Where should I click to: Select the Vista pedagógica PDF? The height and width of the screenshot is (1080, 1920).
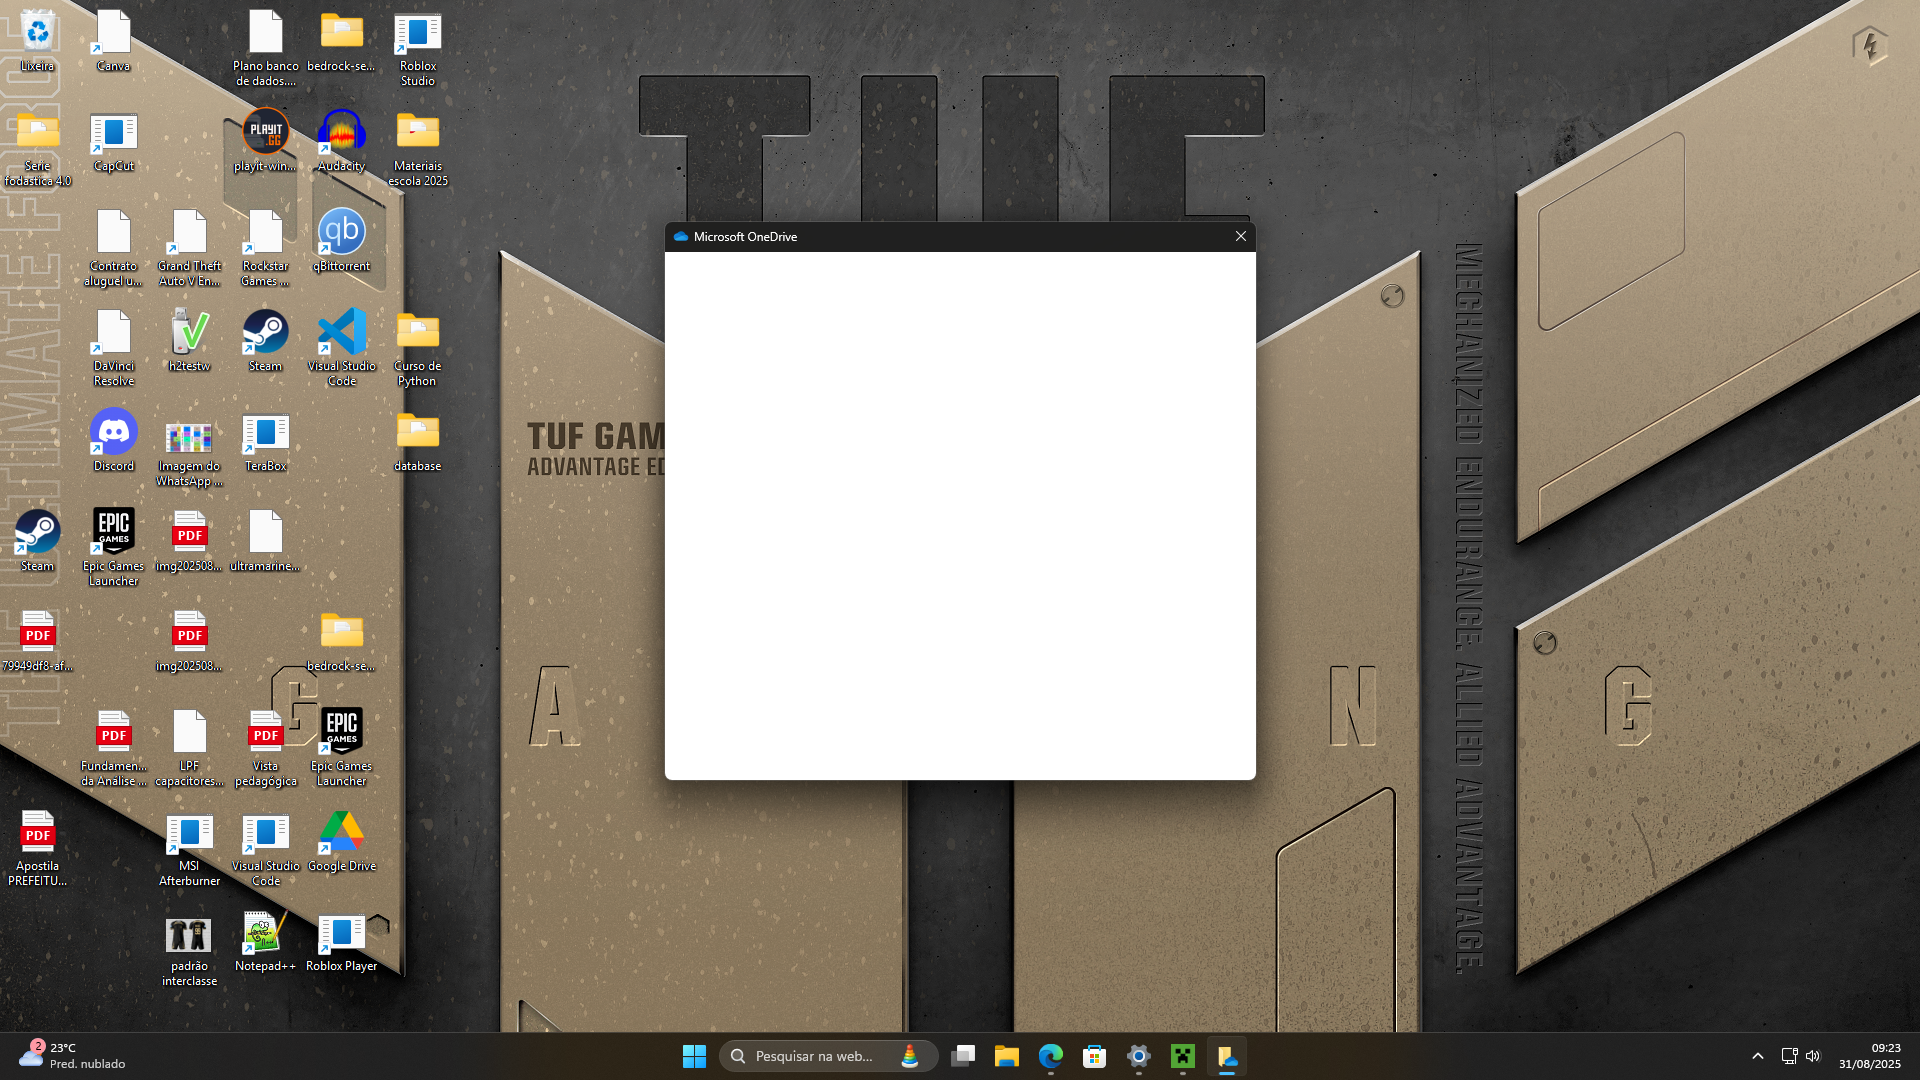pyautogui.click(x=265, y=748)
